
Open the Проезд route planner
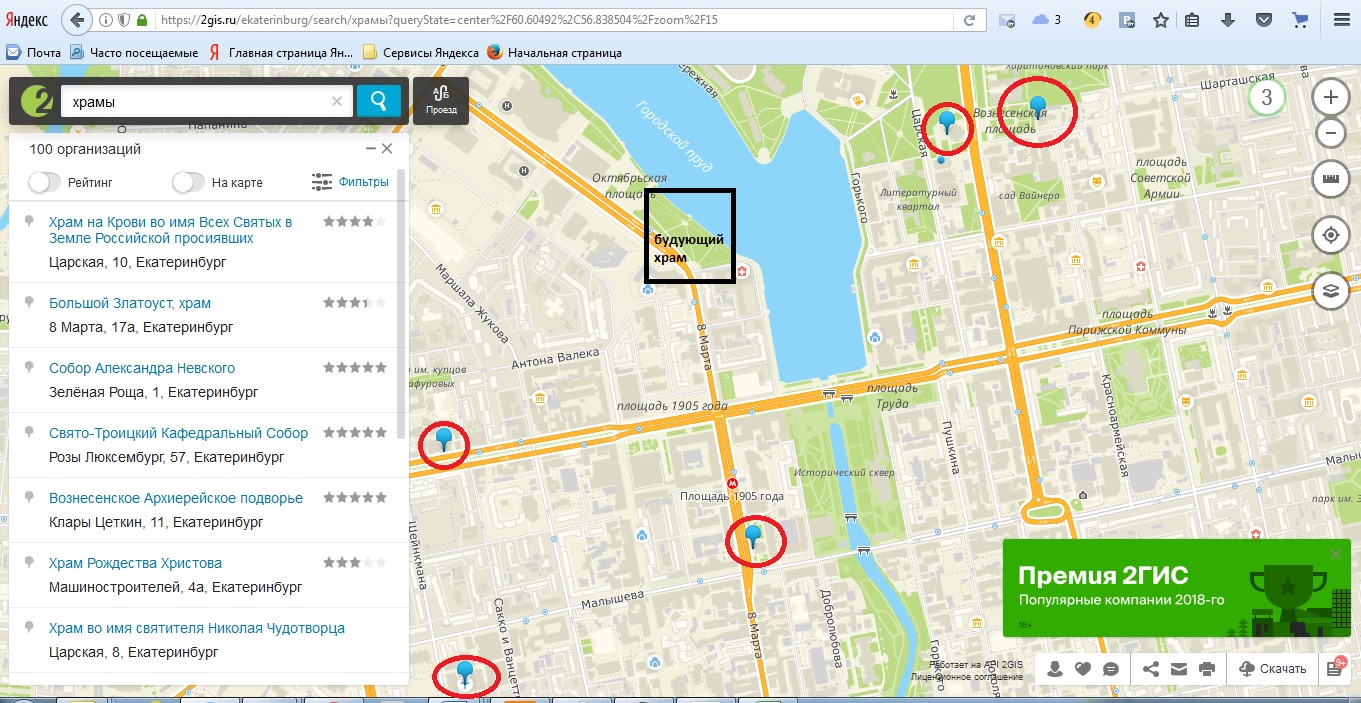[x=441, y=101]
